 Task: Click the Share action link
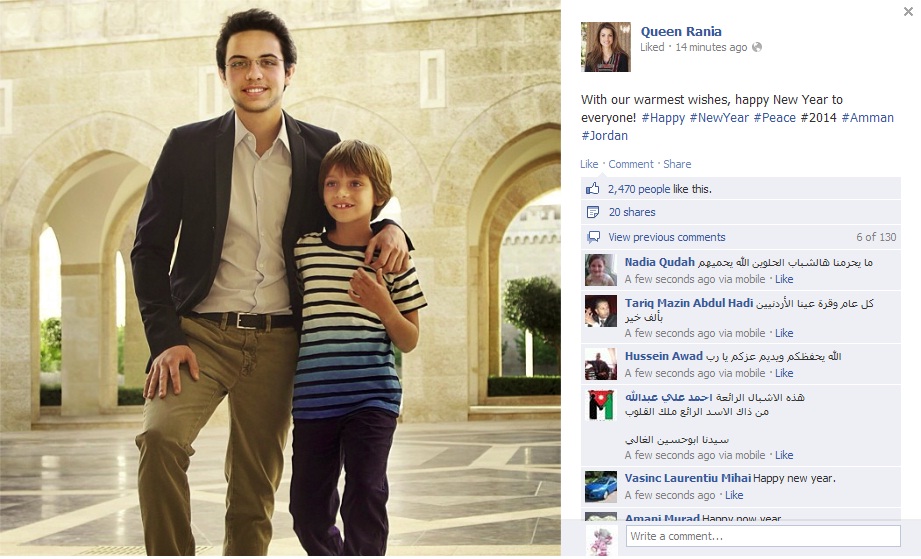(677, 164)
